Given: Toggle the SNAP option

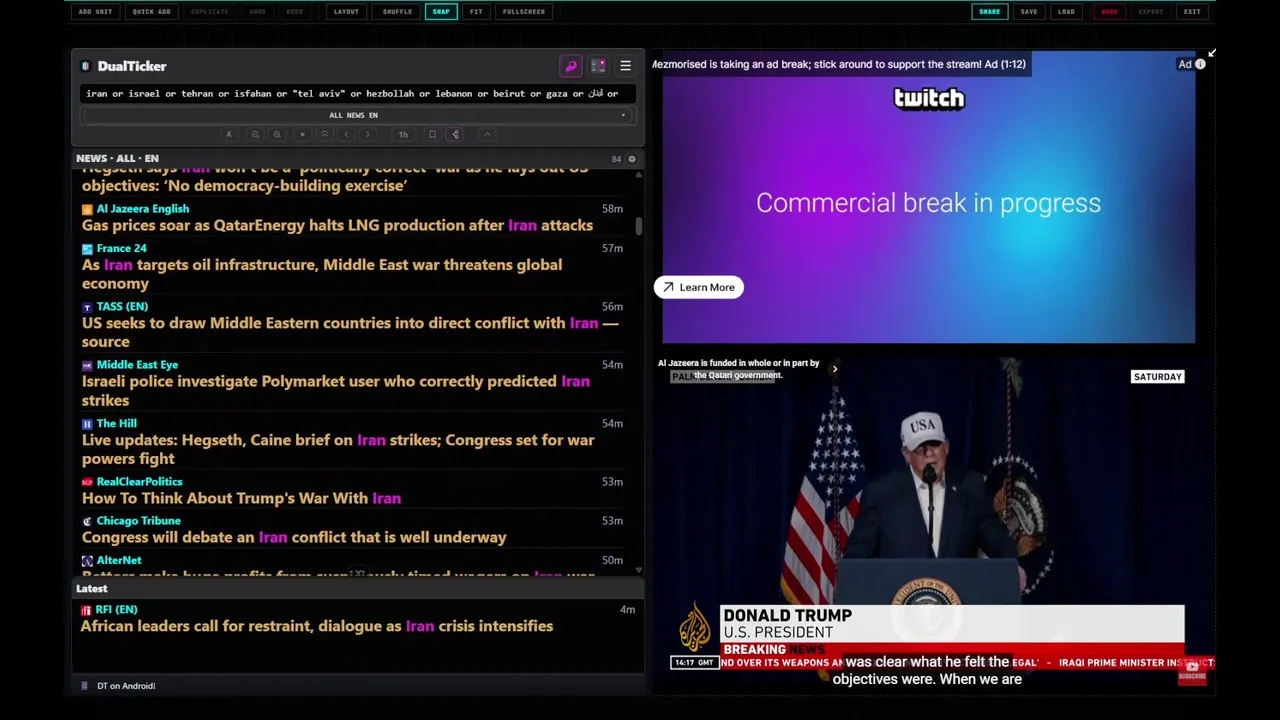Looking at the screenshot, I should pyautogui.click(x=441, y=12).
